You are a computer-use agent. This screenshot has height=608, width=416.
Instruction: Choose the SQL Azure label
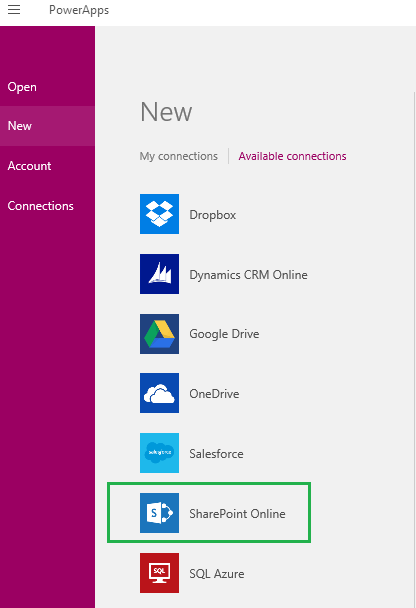pos(217,574)
